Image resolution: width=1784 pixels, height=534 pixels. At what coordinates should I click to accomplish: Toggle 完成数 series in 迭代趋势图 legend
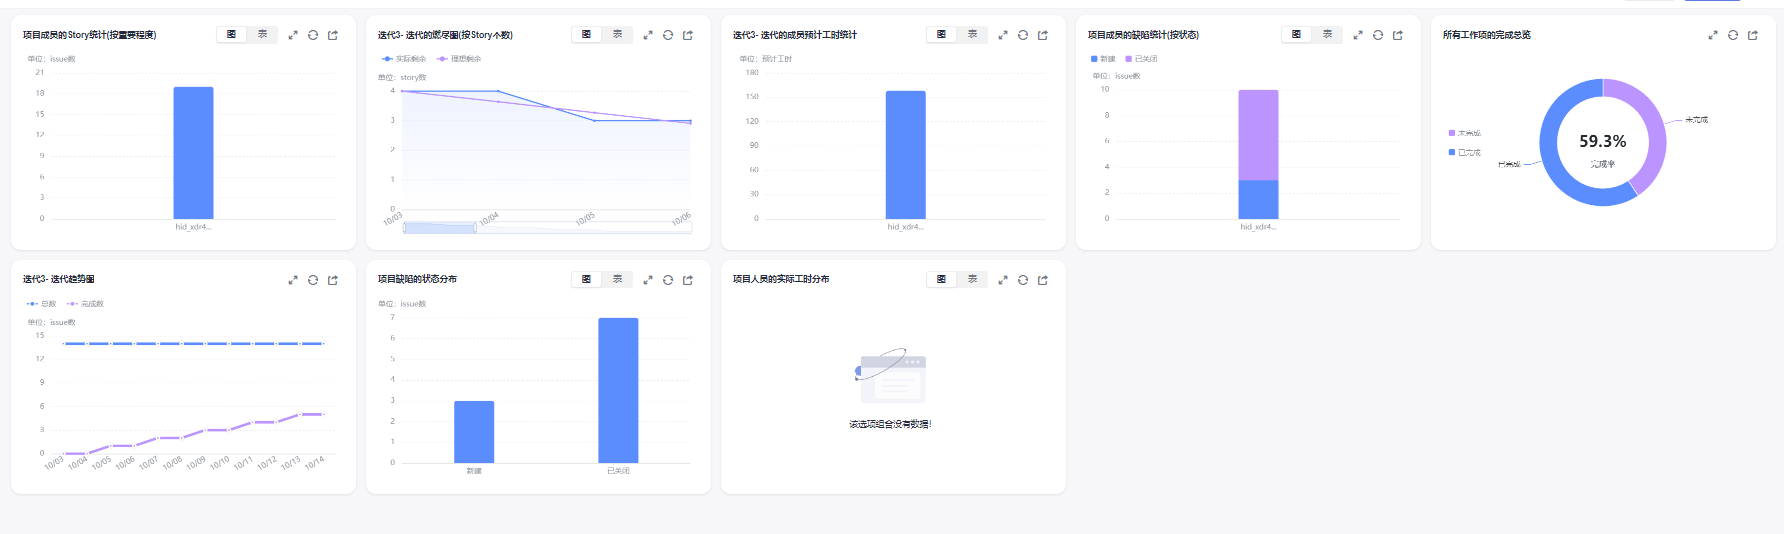pos(85,304)
